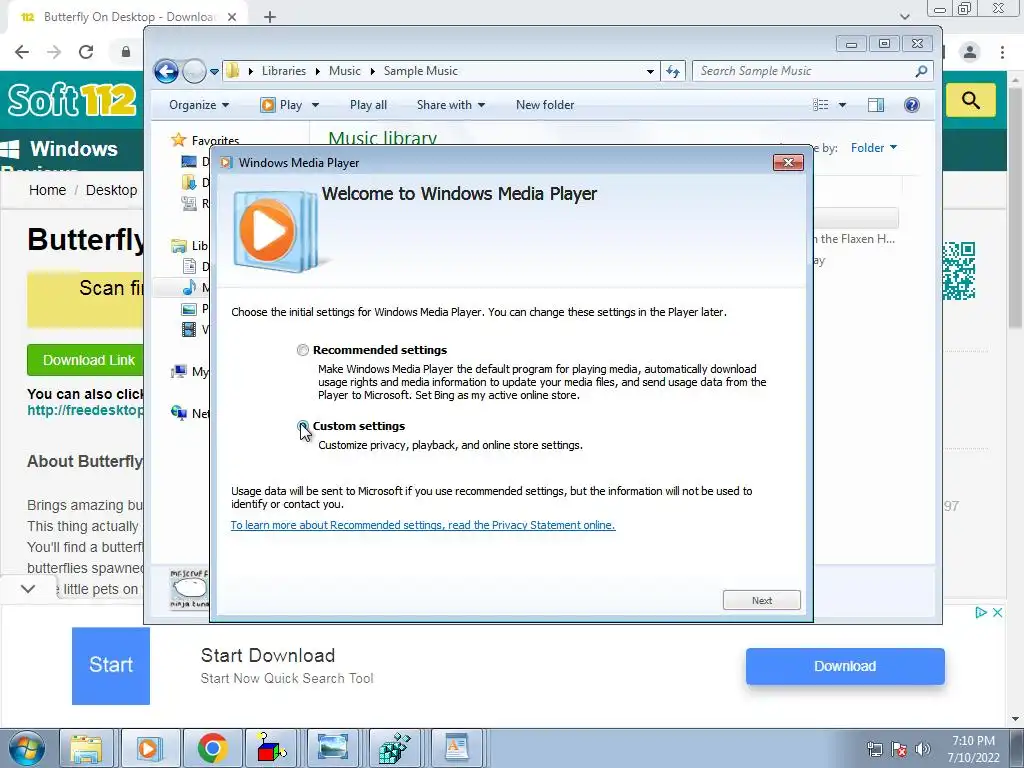
Task: Close the Windows Media Player welcome dialog
Action: tap(788, 163)
